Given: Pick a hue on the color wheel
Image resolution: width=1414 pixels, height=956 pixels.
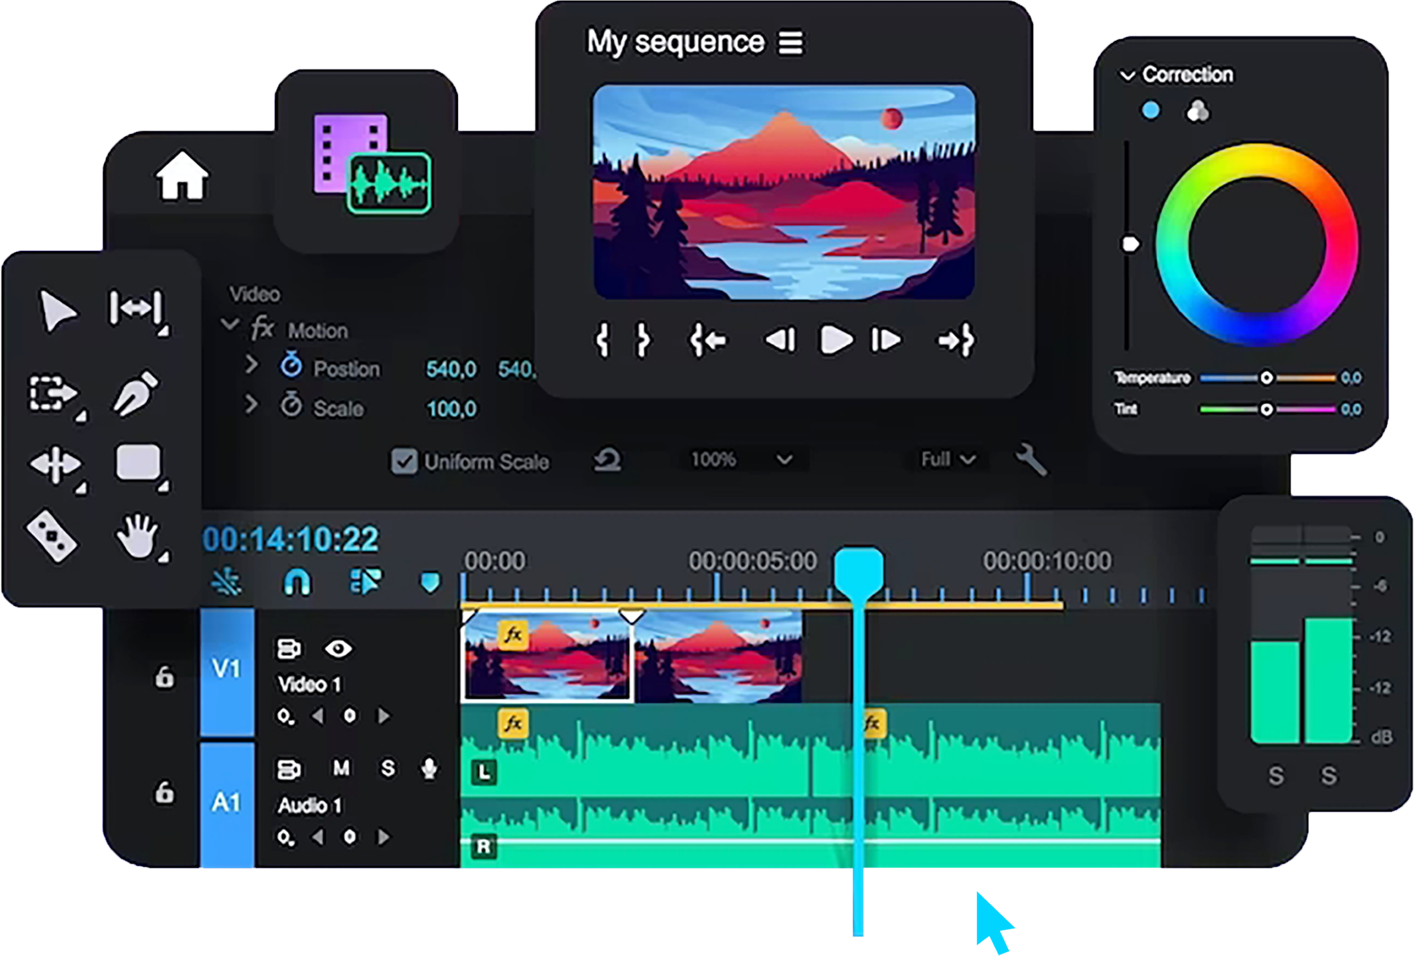Looking at the screenshot, I should pyautogui.click(x=1256, y=245).
